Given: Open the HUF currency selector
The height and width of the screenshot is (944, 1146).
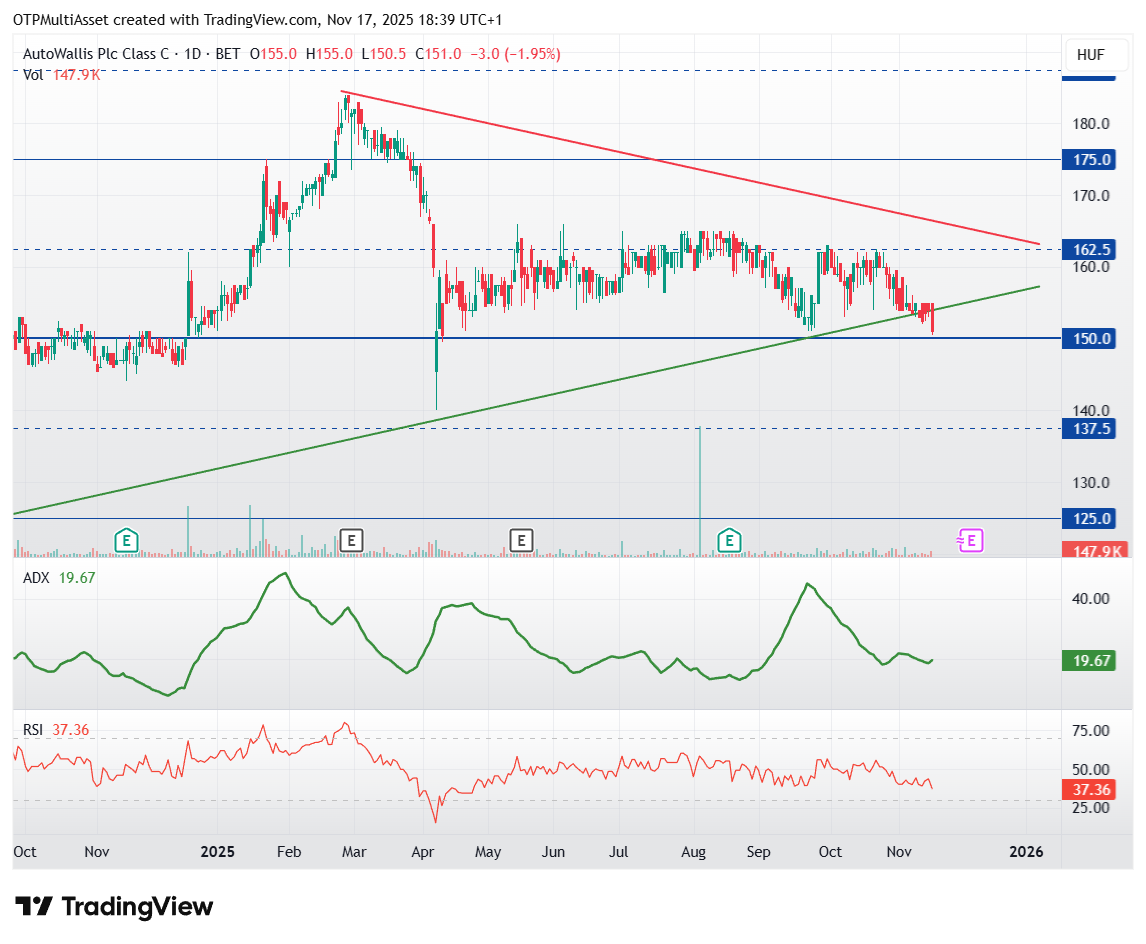Looking at the screenshot, I should coord(1090,55).
